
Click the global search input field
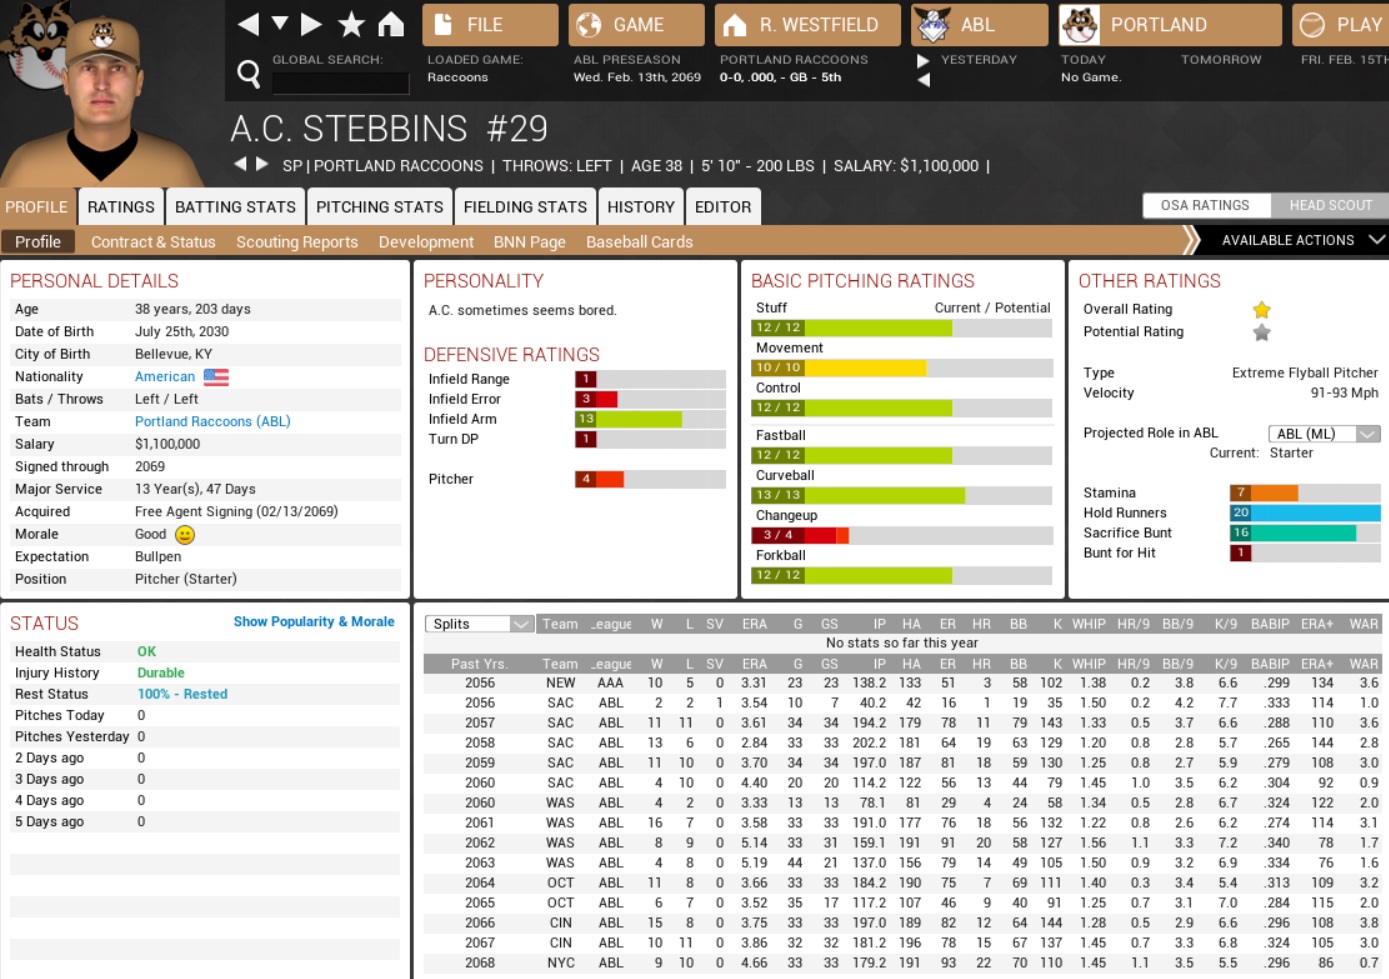tap(340, 82)
